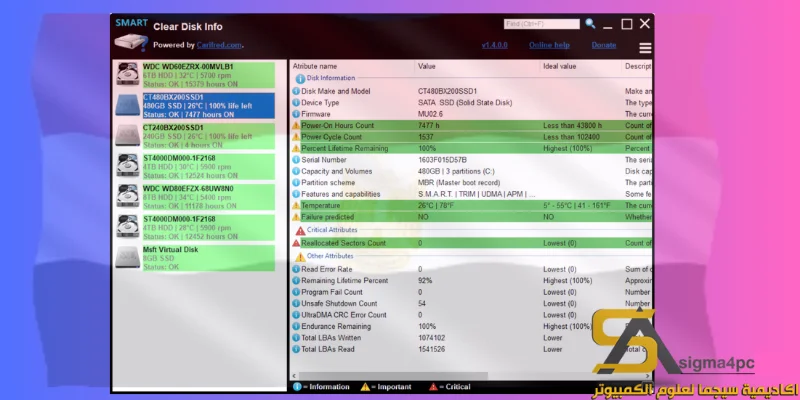The height and width of the screenshot is (400, 800).
Task: Click the CT240BX200SSD1 SSD drive icon
Action: (127, 135)
